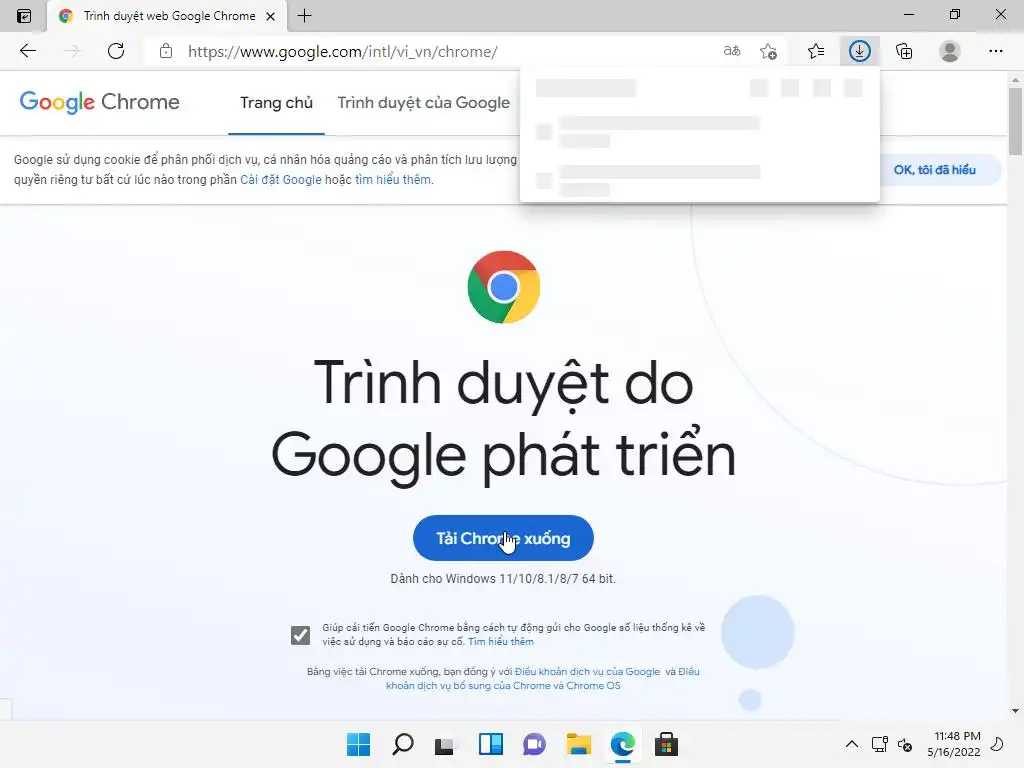The height and width of the screenshot is (768, 1024).
Task: Click the forward navigation arrow
Action: click(71, 51)
